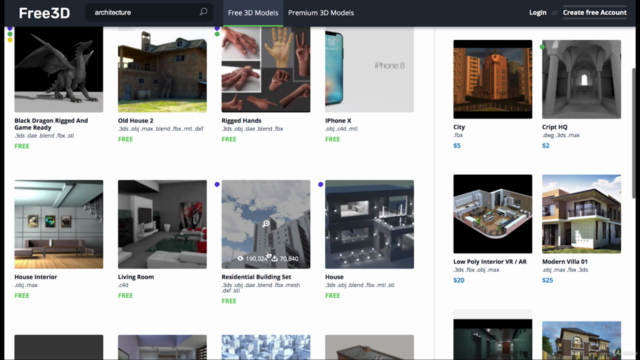
Task: Click the Low Poly Interior VR / AR title
Action: click(x=490, y=262)
